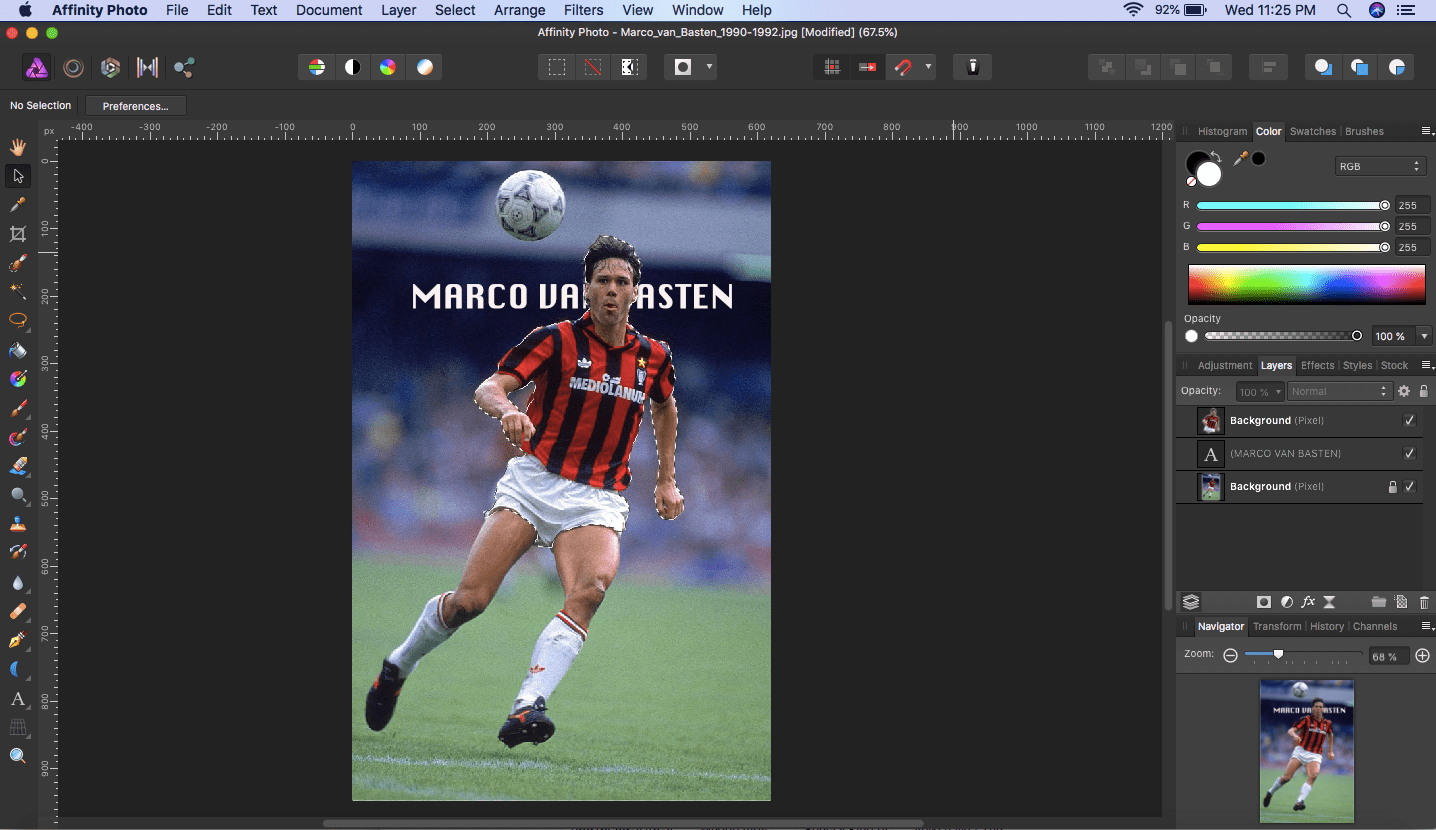Open the RGB color model dropdown
1436x830 pixels.
[1379, 167]
